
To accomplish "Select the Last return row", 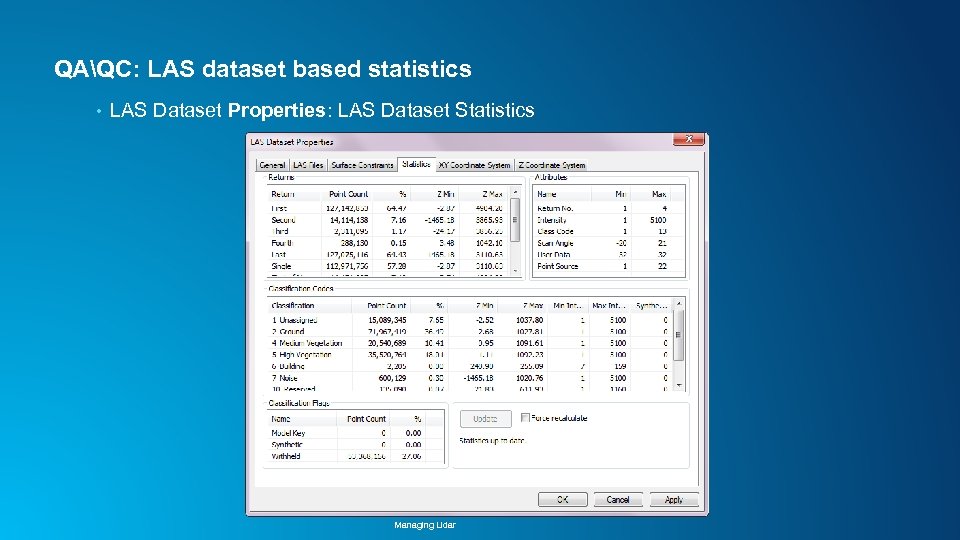I will [x=389, y=255].
